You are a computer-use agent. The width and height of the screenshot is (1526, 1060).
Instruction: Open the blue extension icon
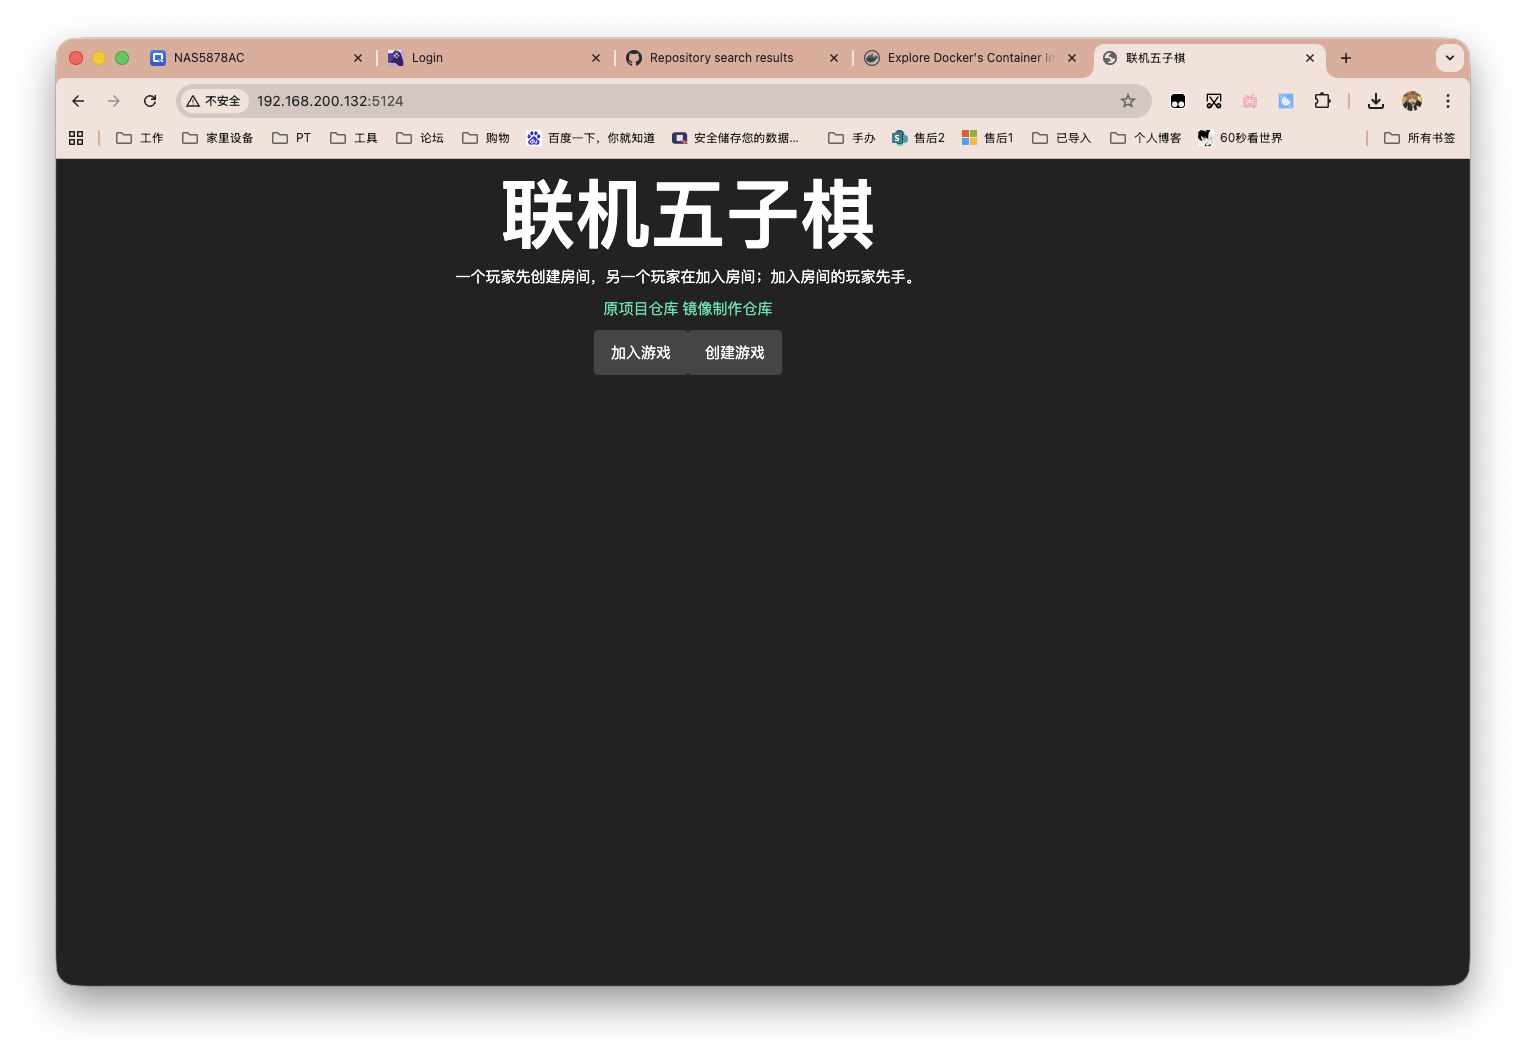[x=1285, y=101]
